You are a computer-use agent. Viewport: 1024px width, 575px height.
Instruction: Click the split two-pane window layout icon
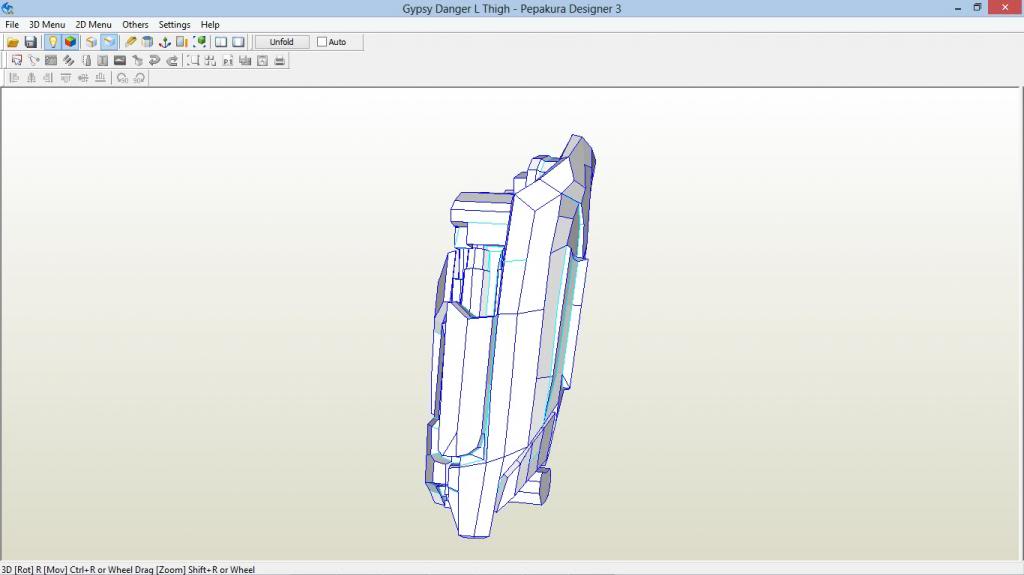221,42
